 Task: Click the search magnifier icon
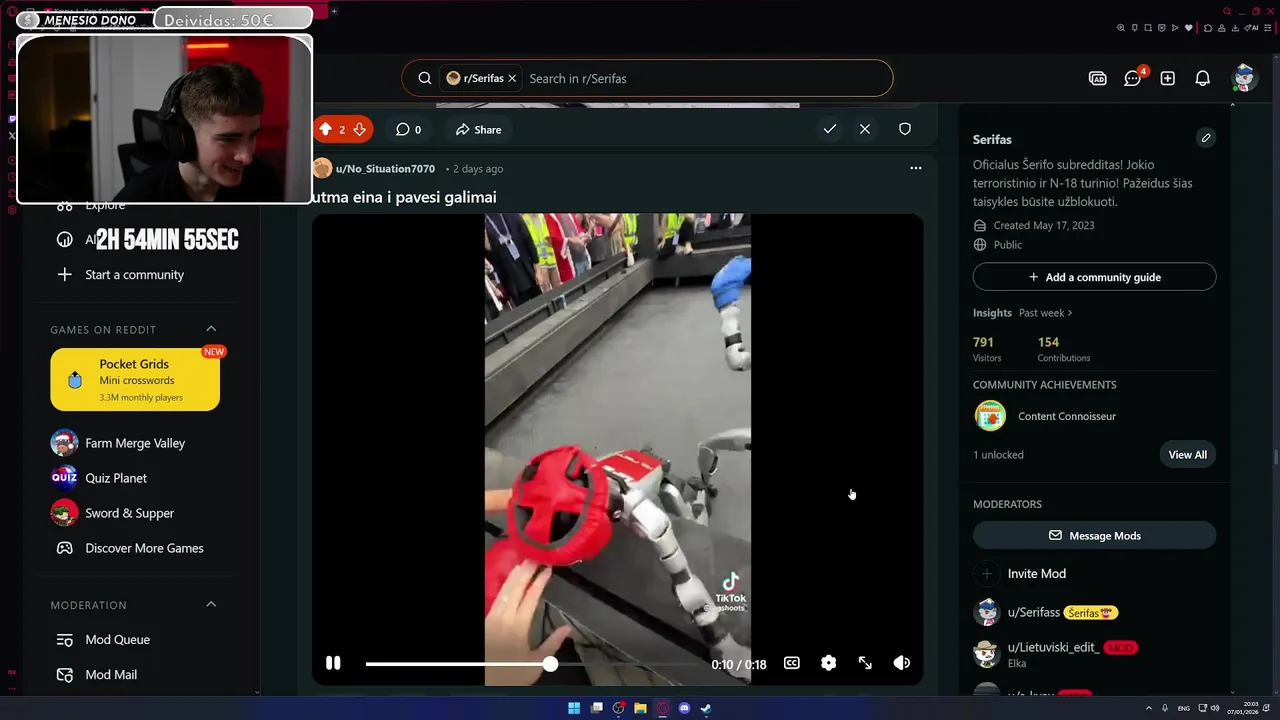tap(425, 78)
